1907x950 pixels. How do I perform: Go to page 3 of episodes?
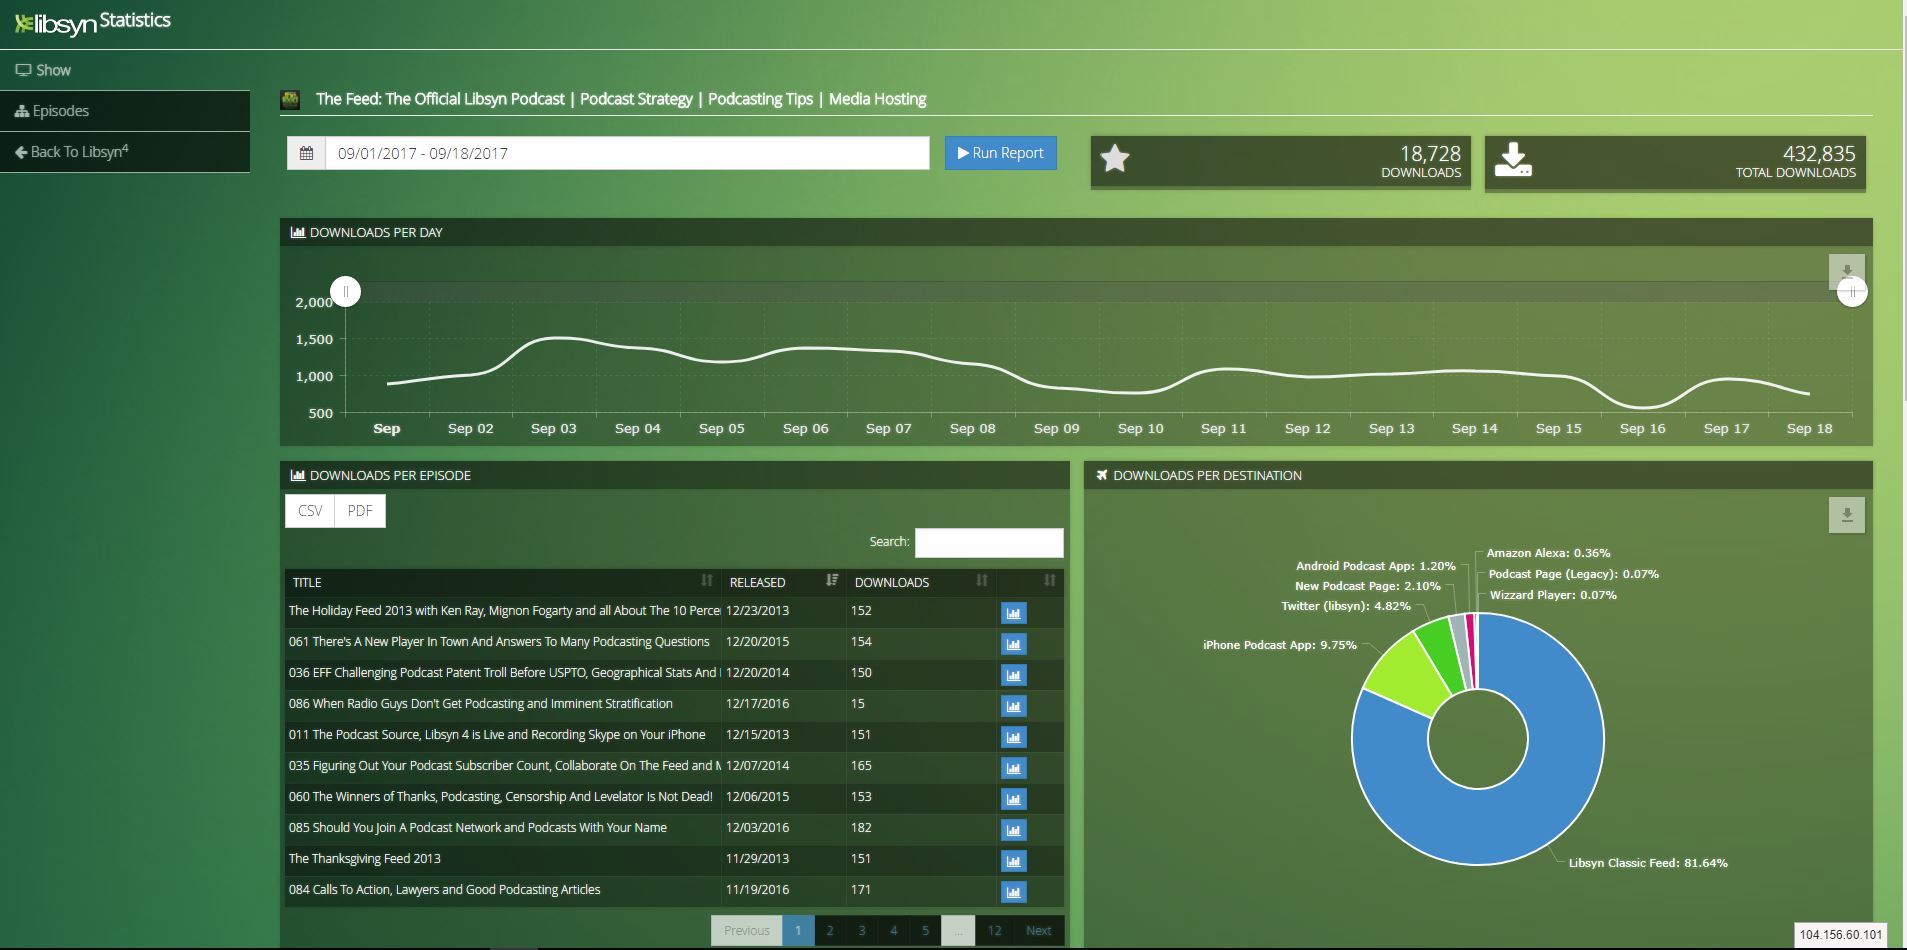pos(862,930)
